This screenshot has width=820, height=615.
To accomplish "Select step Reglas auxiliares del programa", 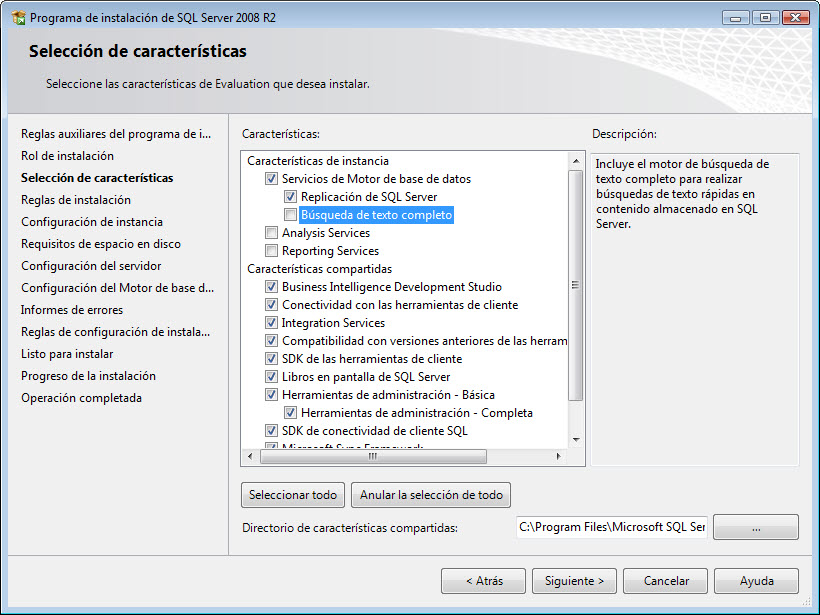I will click(116, 134).
